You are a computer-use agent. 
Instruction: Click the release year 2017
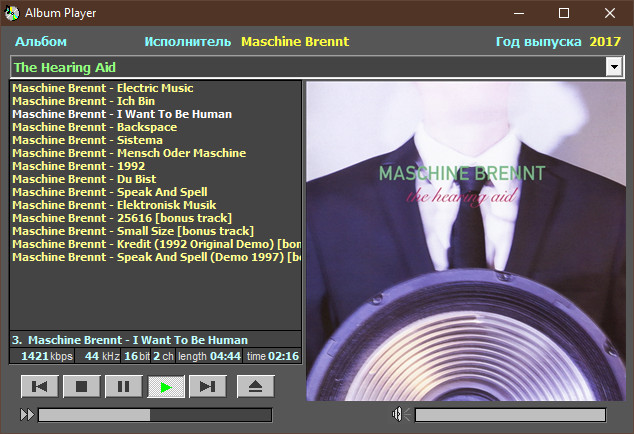tap(605, 42)
